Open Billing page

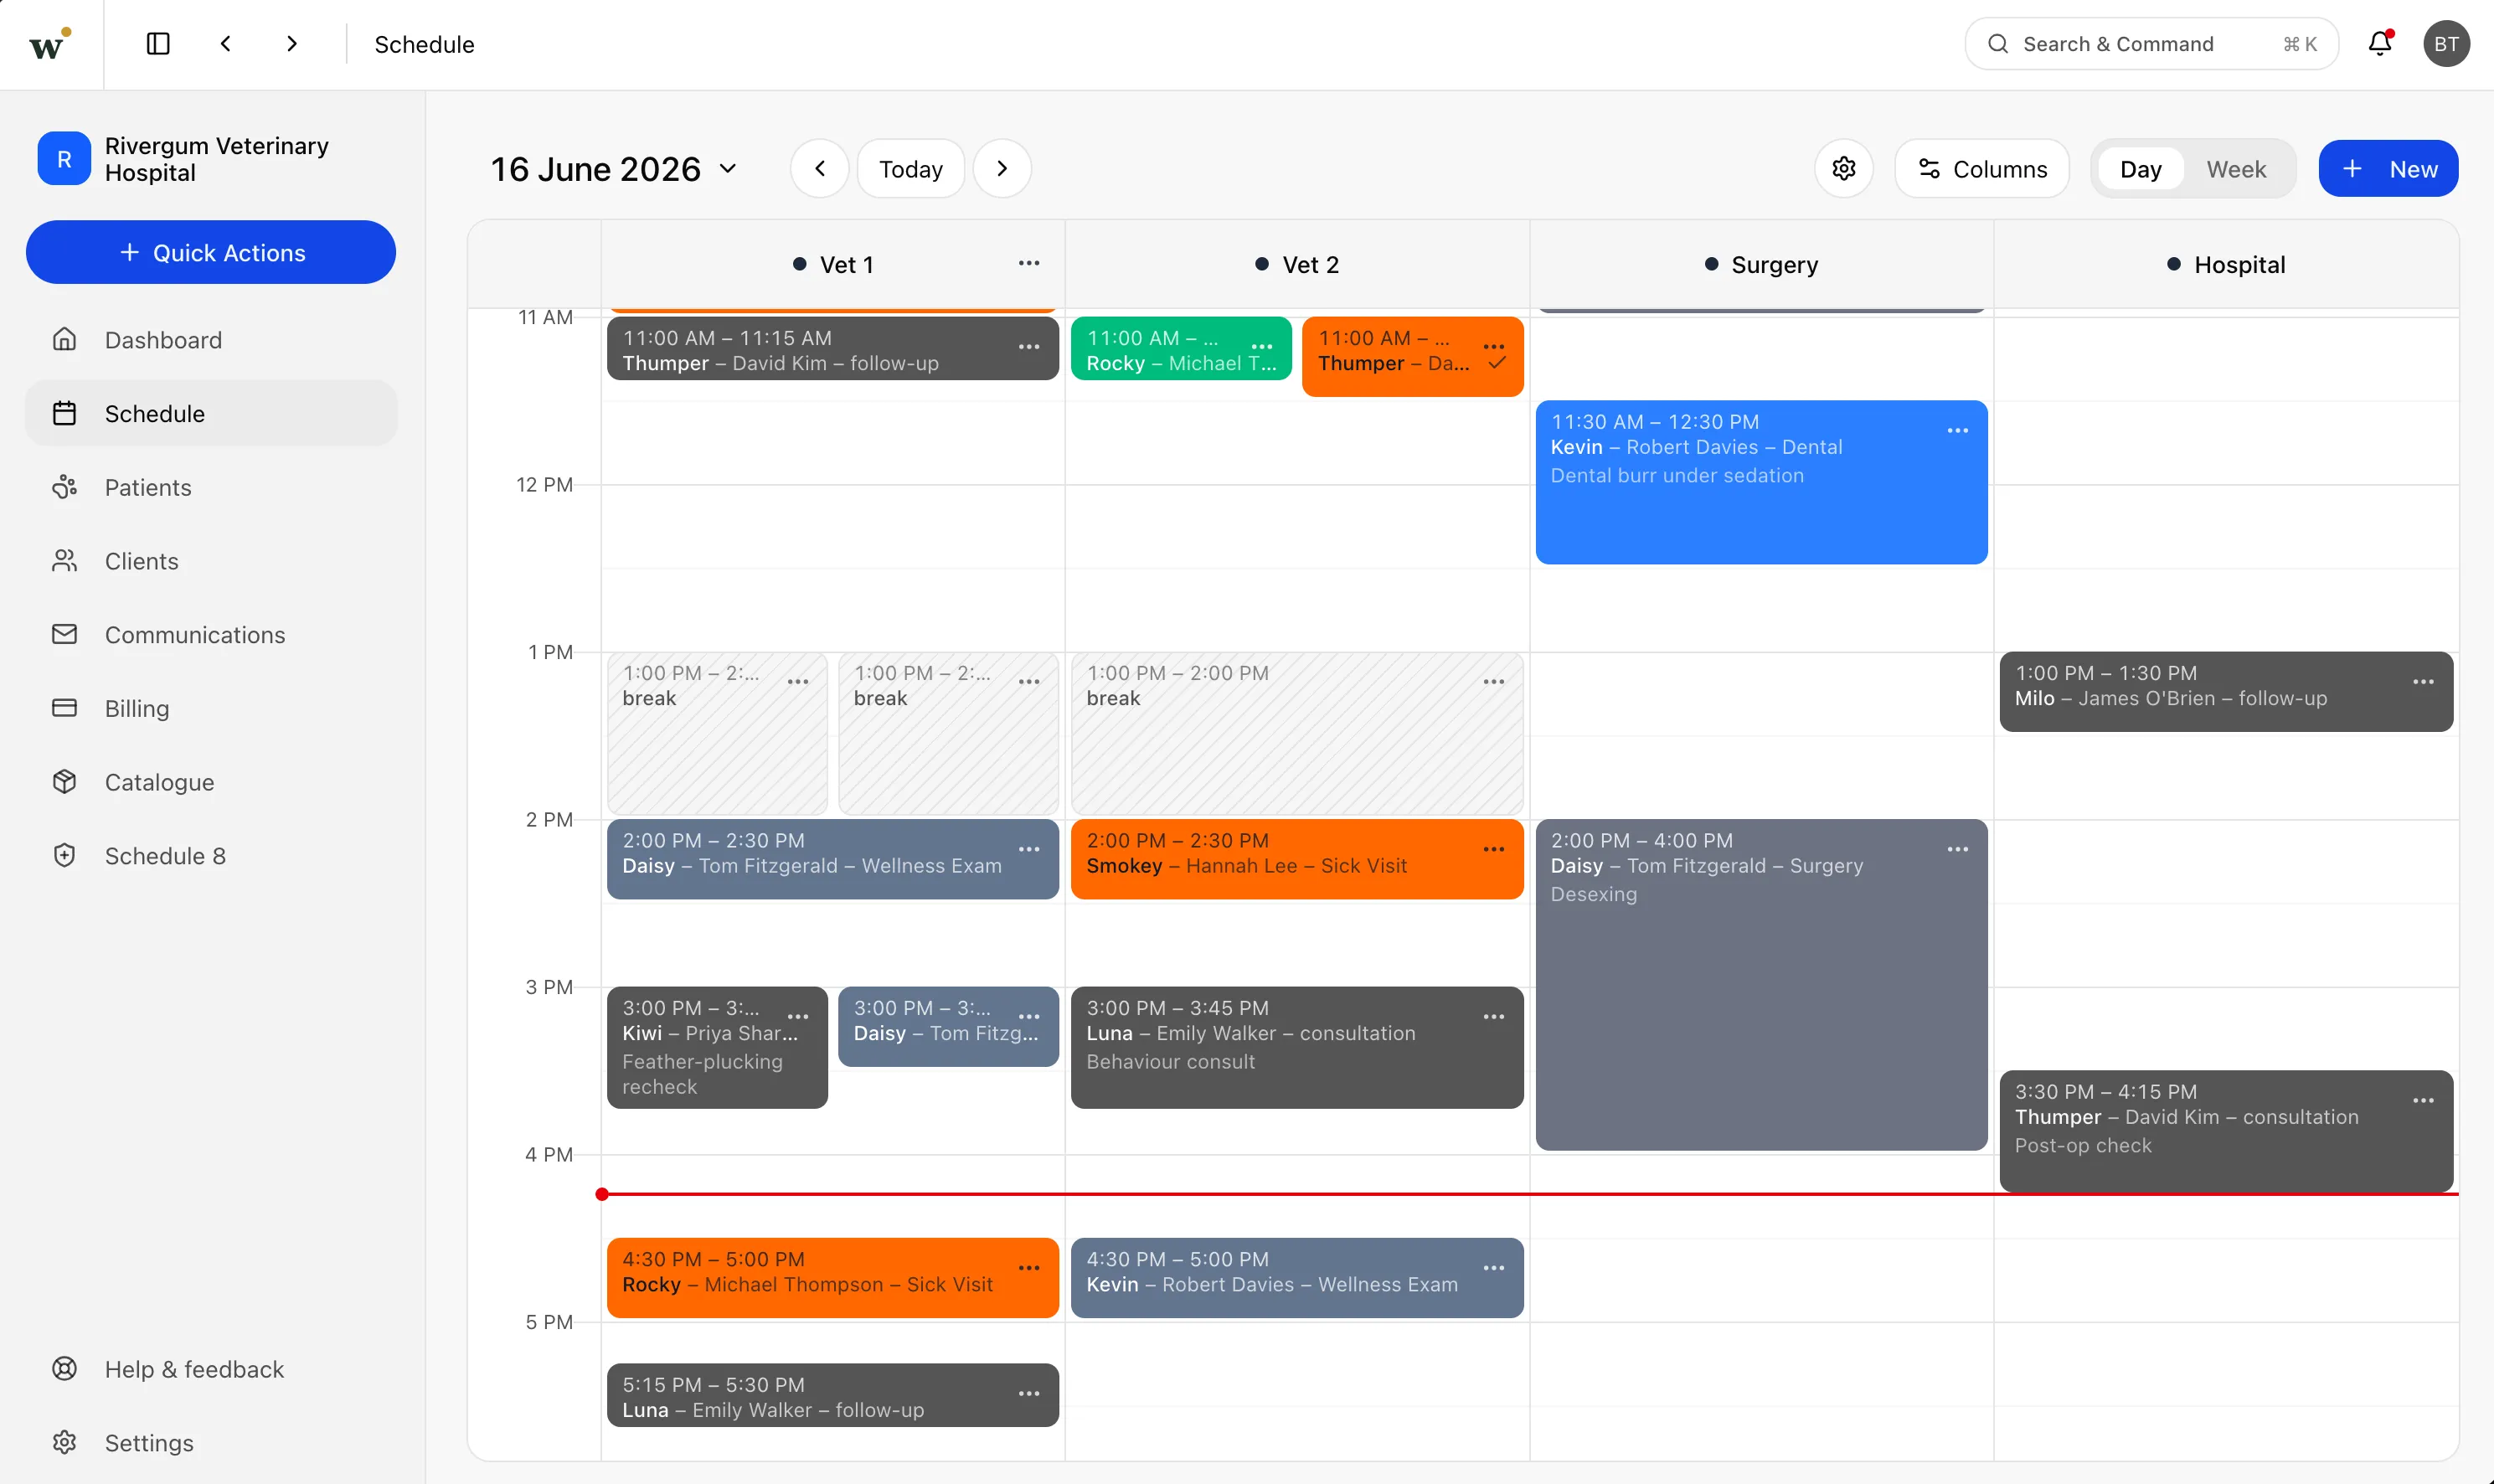[x=211, y=709]
